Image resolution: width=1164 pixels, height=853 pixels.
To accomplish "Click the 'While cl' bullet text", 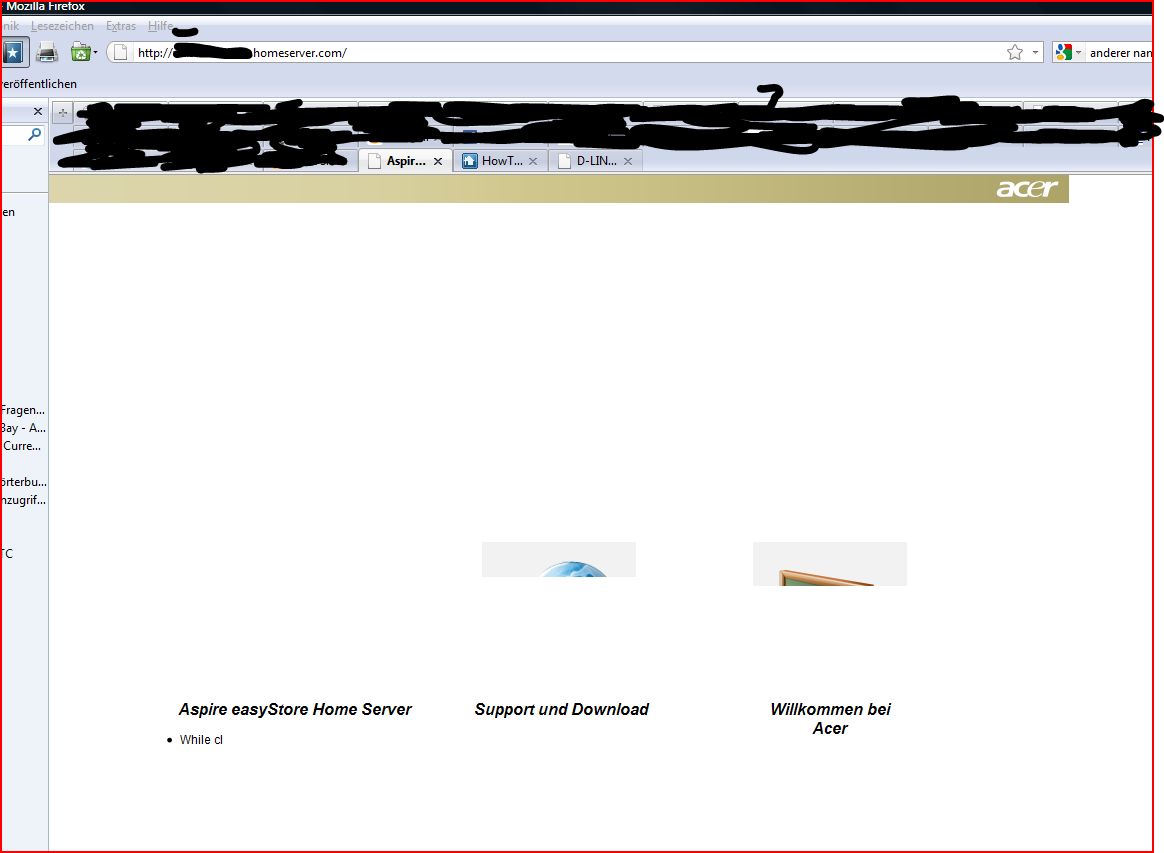I will [x=201, y=739].
